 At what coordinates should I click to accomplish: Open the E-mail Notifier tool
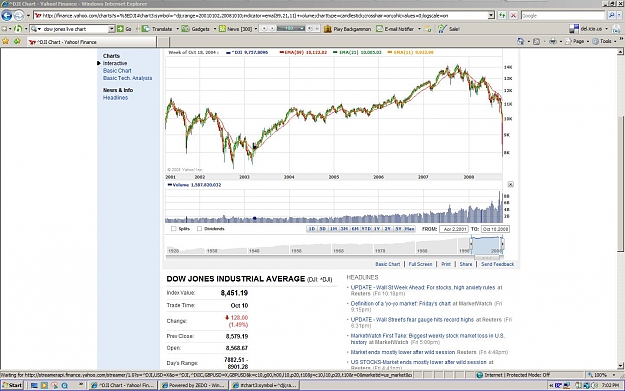tap(395, 29)
